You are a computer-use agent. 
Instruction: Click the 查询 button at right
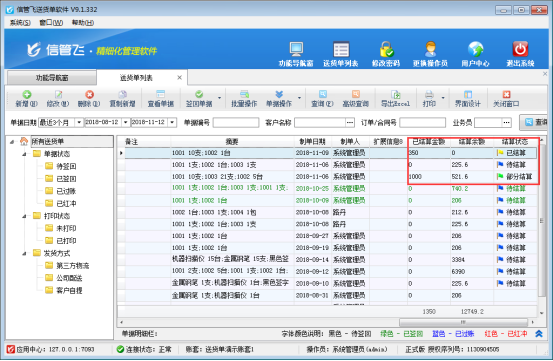(535, 122)
